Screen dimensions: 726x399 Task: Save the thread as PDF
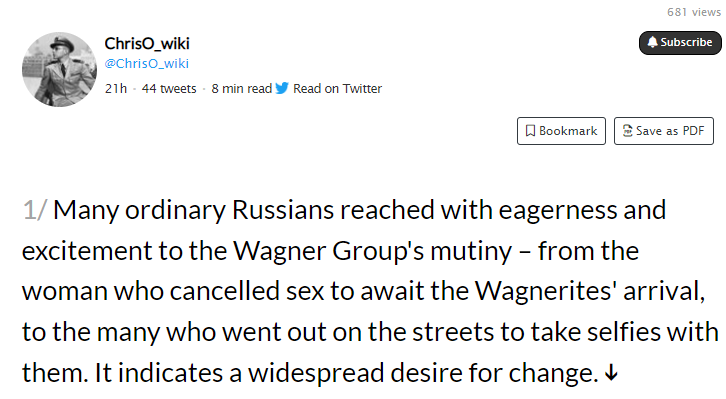click(x=663, y=131)
